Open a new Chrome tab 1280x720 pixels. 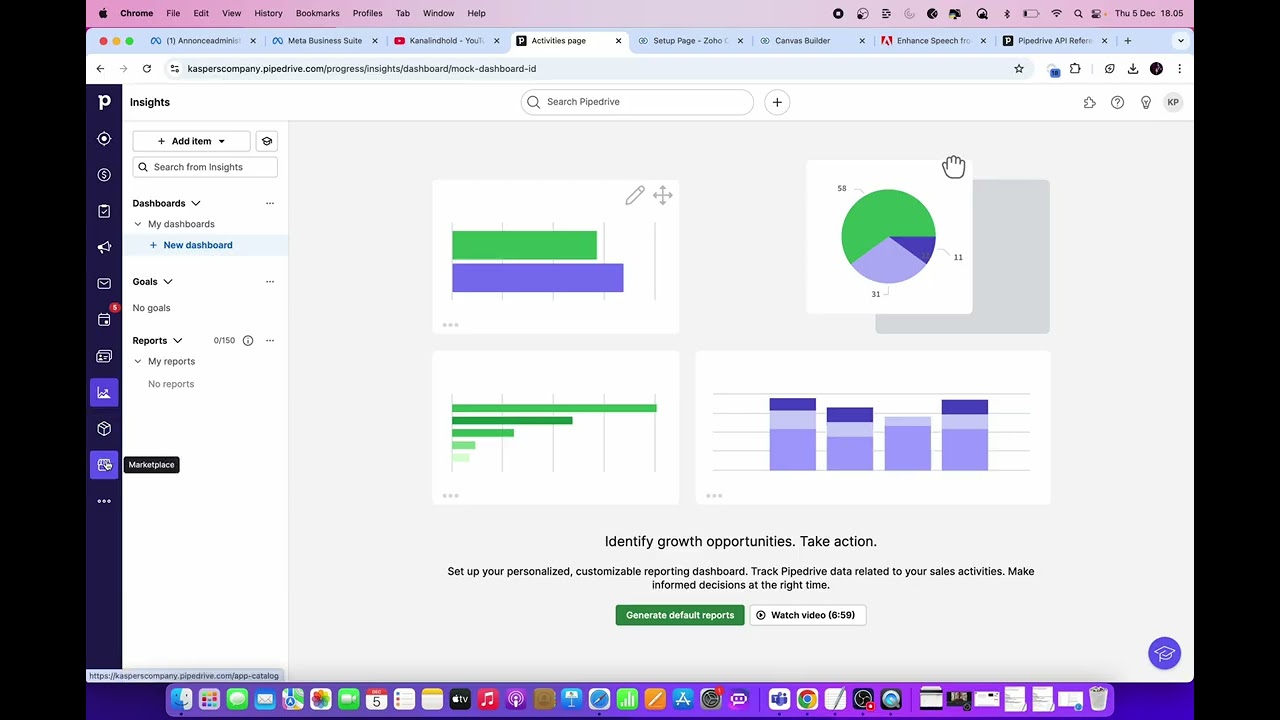point(1127,41)
